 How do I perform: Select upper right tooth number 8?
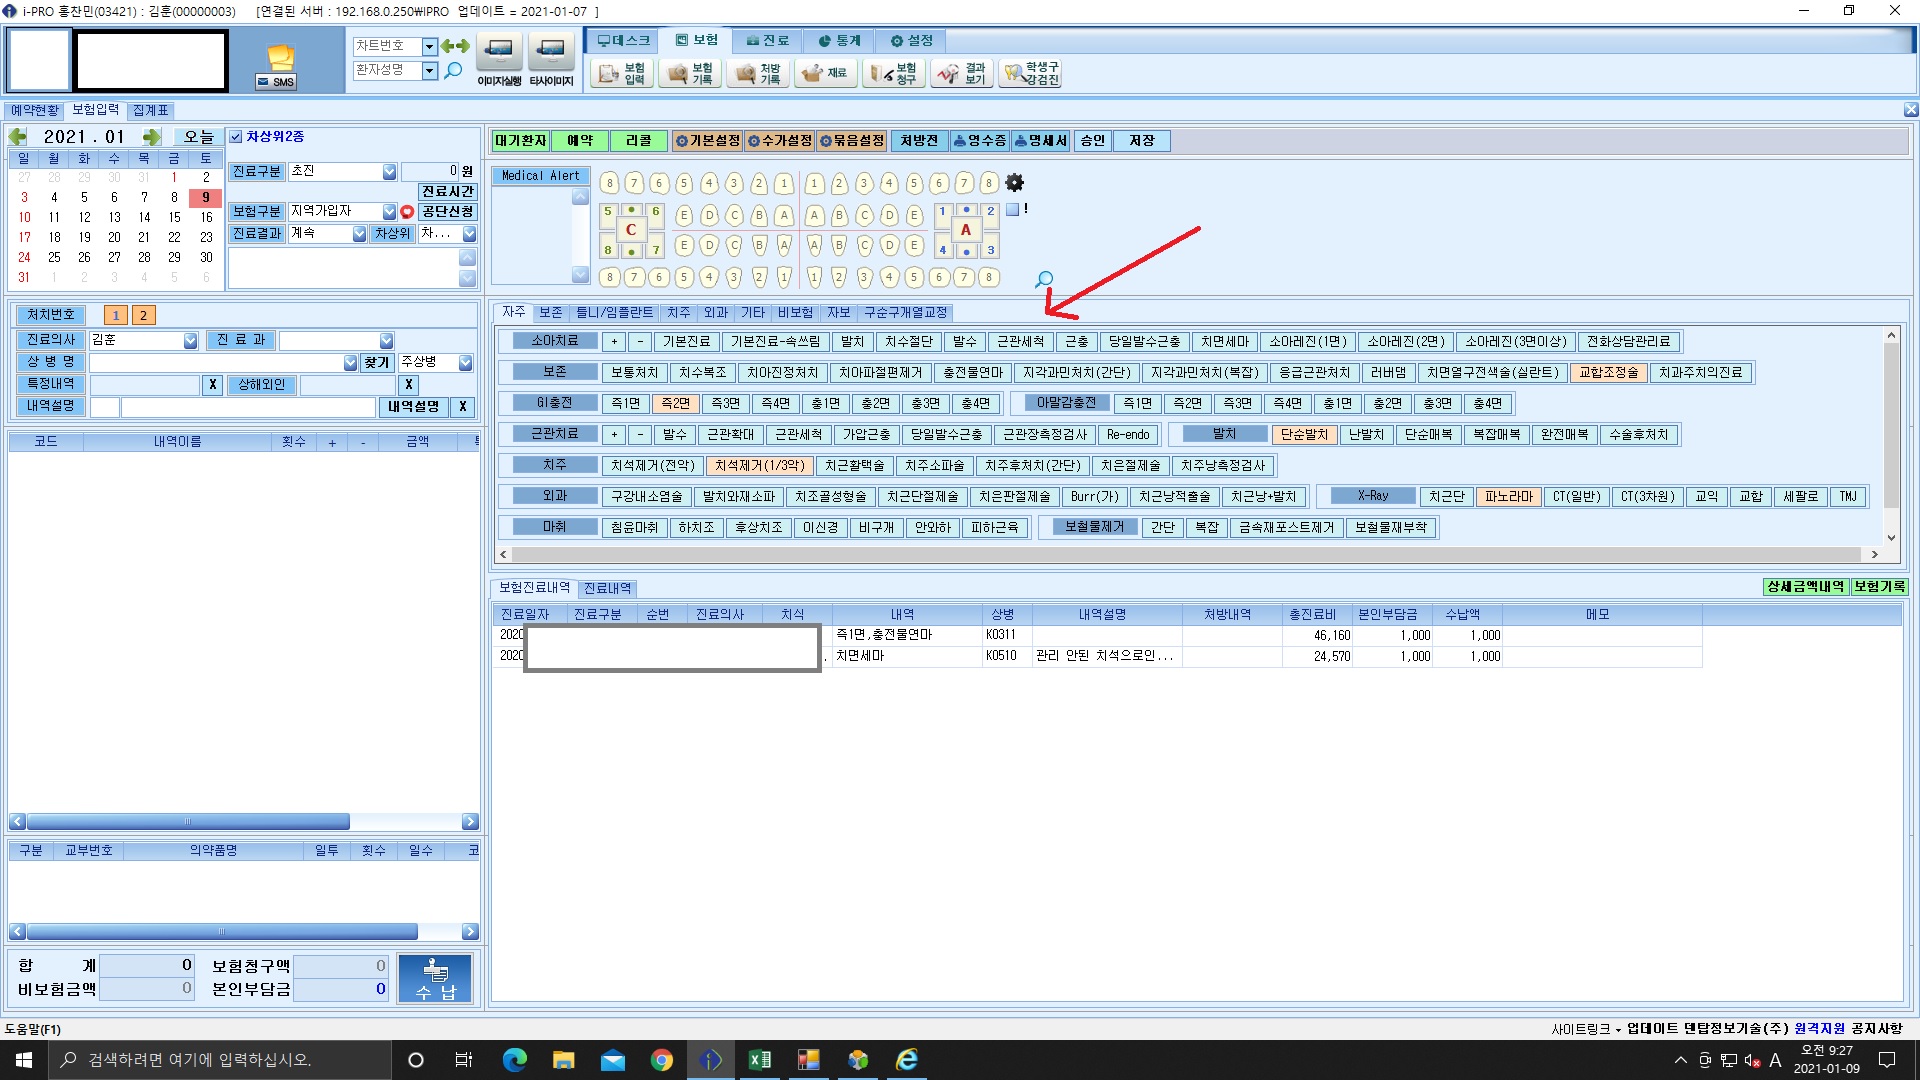pos(988,183)
